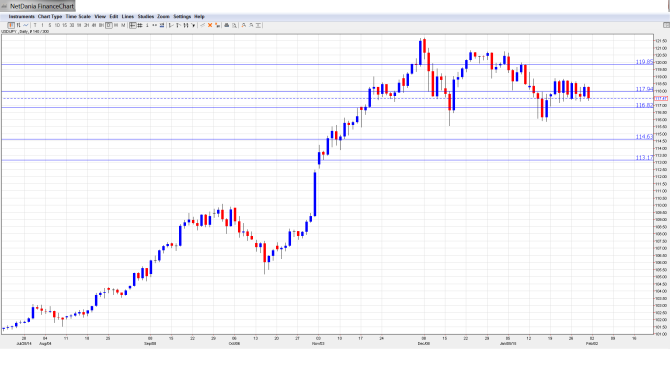The height and width of the screenshot is (377, 670).
Task: Select the arrow-down drawing tool
Action: 193,26
